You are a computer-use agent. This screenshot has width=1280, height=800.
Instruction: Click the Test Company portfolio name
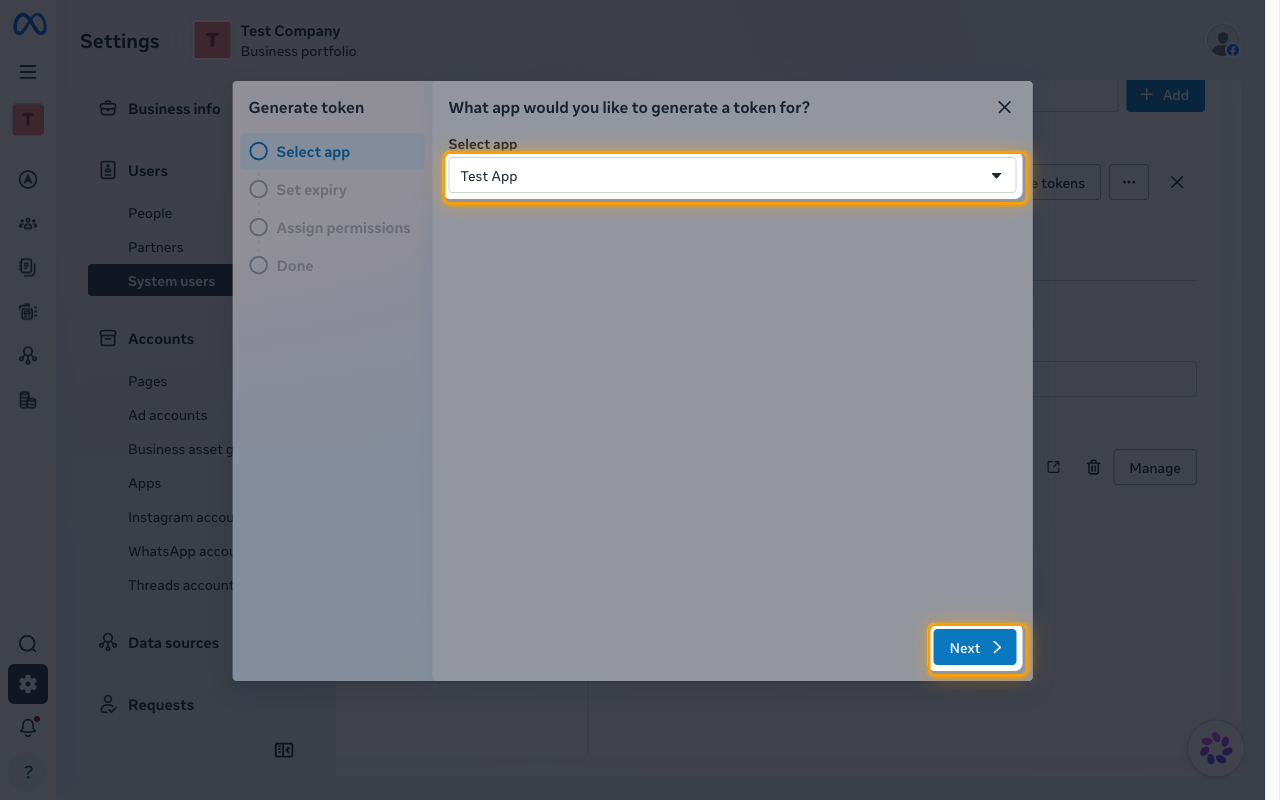(290, 31)
